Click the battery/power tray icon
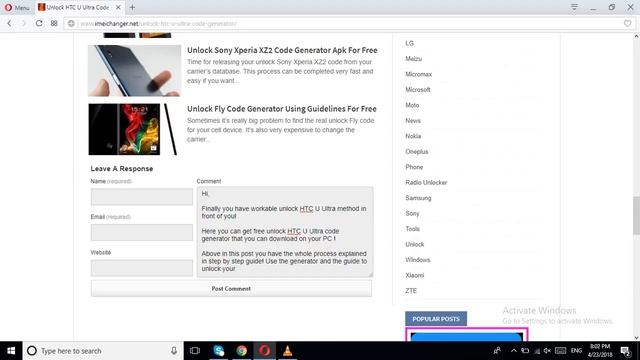640x360 pixels. tap(525, 351)
